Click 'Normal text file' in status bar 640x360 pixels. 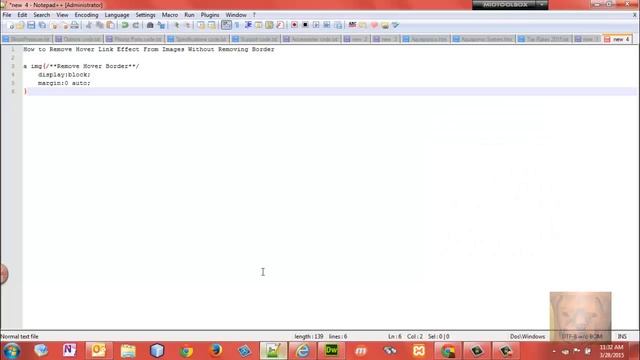click(20, 336)
